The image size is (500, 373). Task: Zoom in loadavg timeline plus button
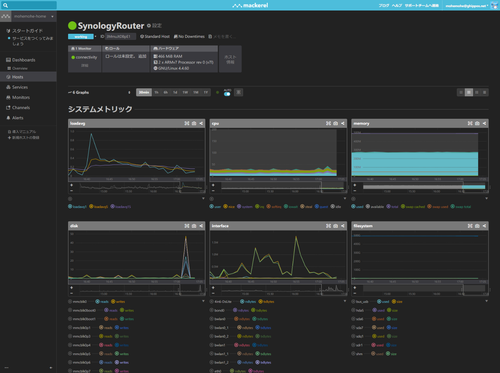tap(72, 185)
